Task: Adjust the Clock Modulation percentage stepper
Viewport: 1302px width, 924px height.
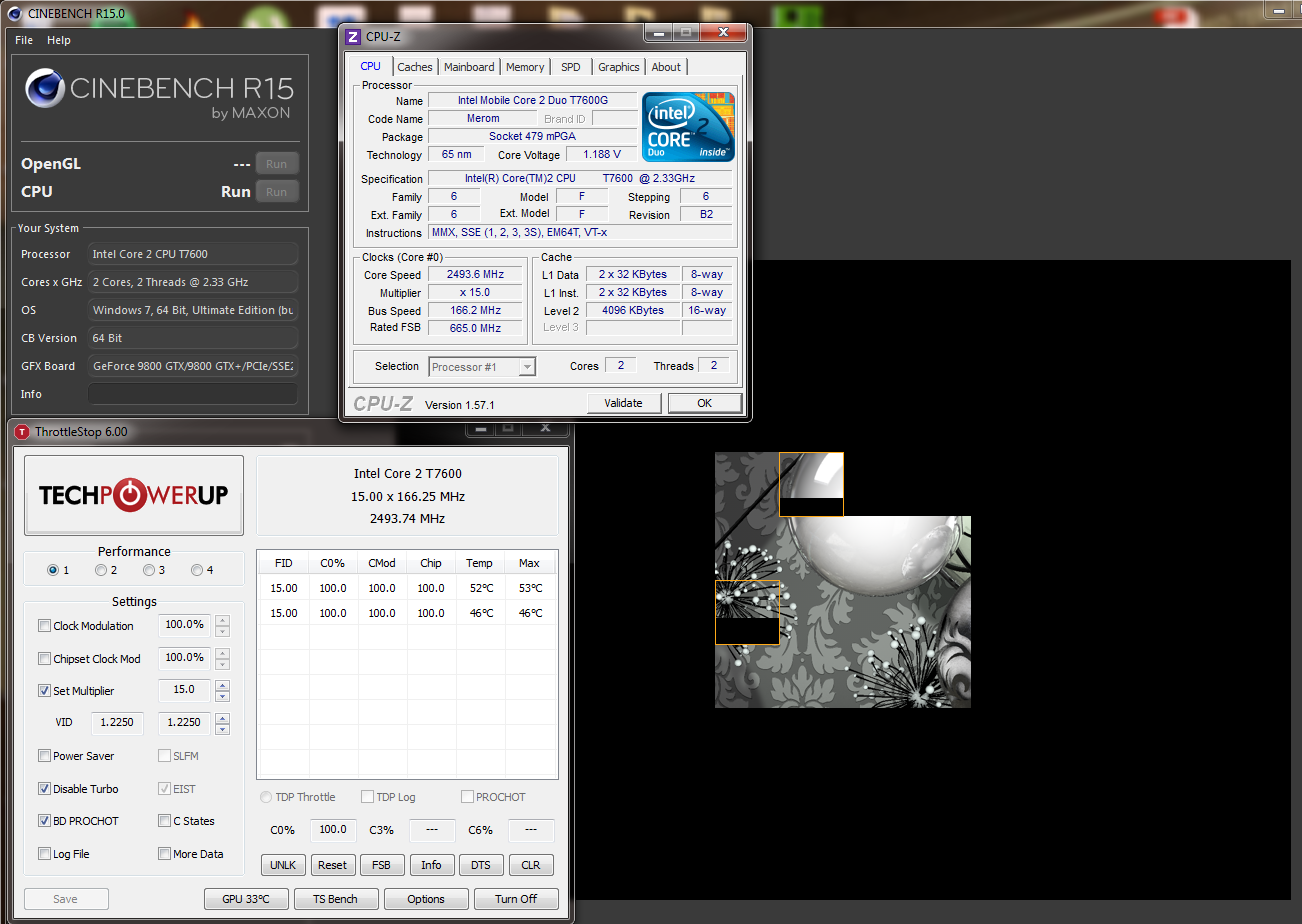Action: (x=222, y=626)
